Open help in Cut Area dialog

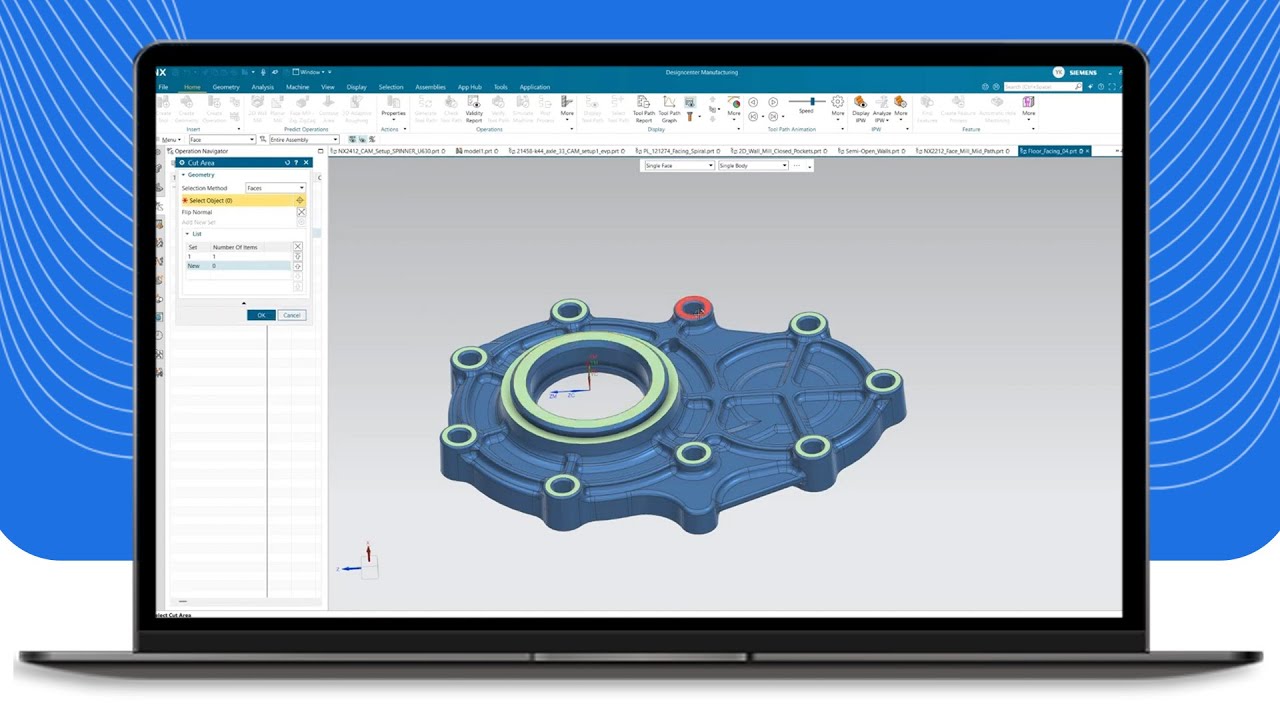[296, 162]
